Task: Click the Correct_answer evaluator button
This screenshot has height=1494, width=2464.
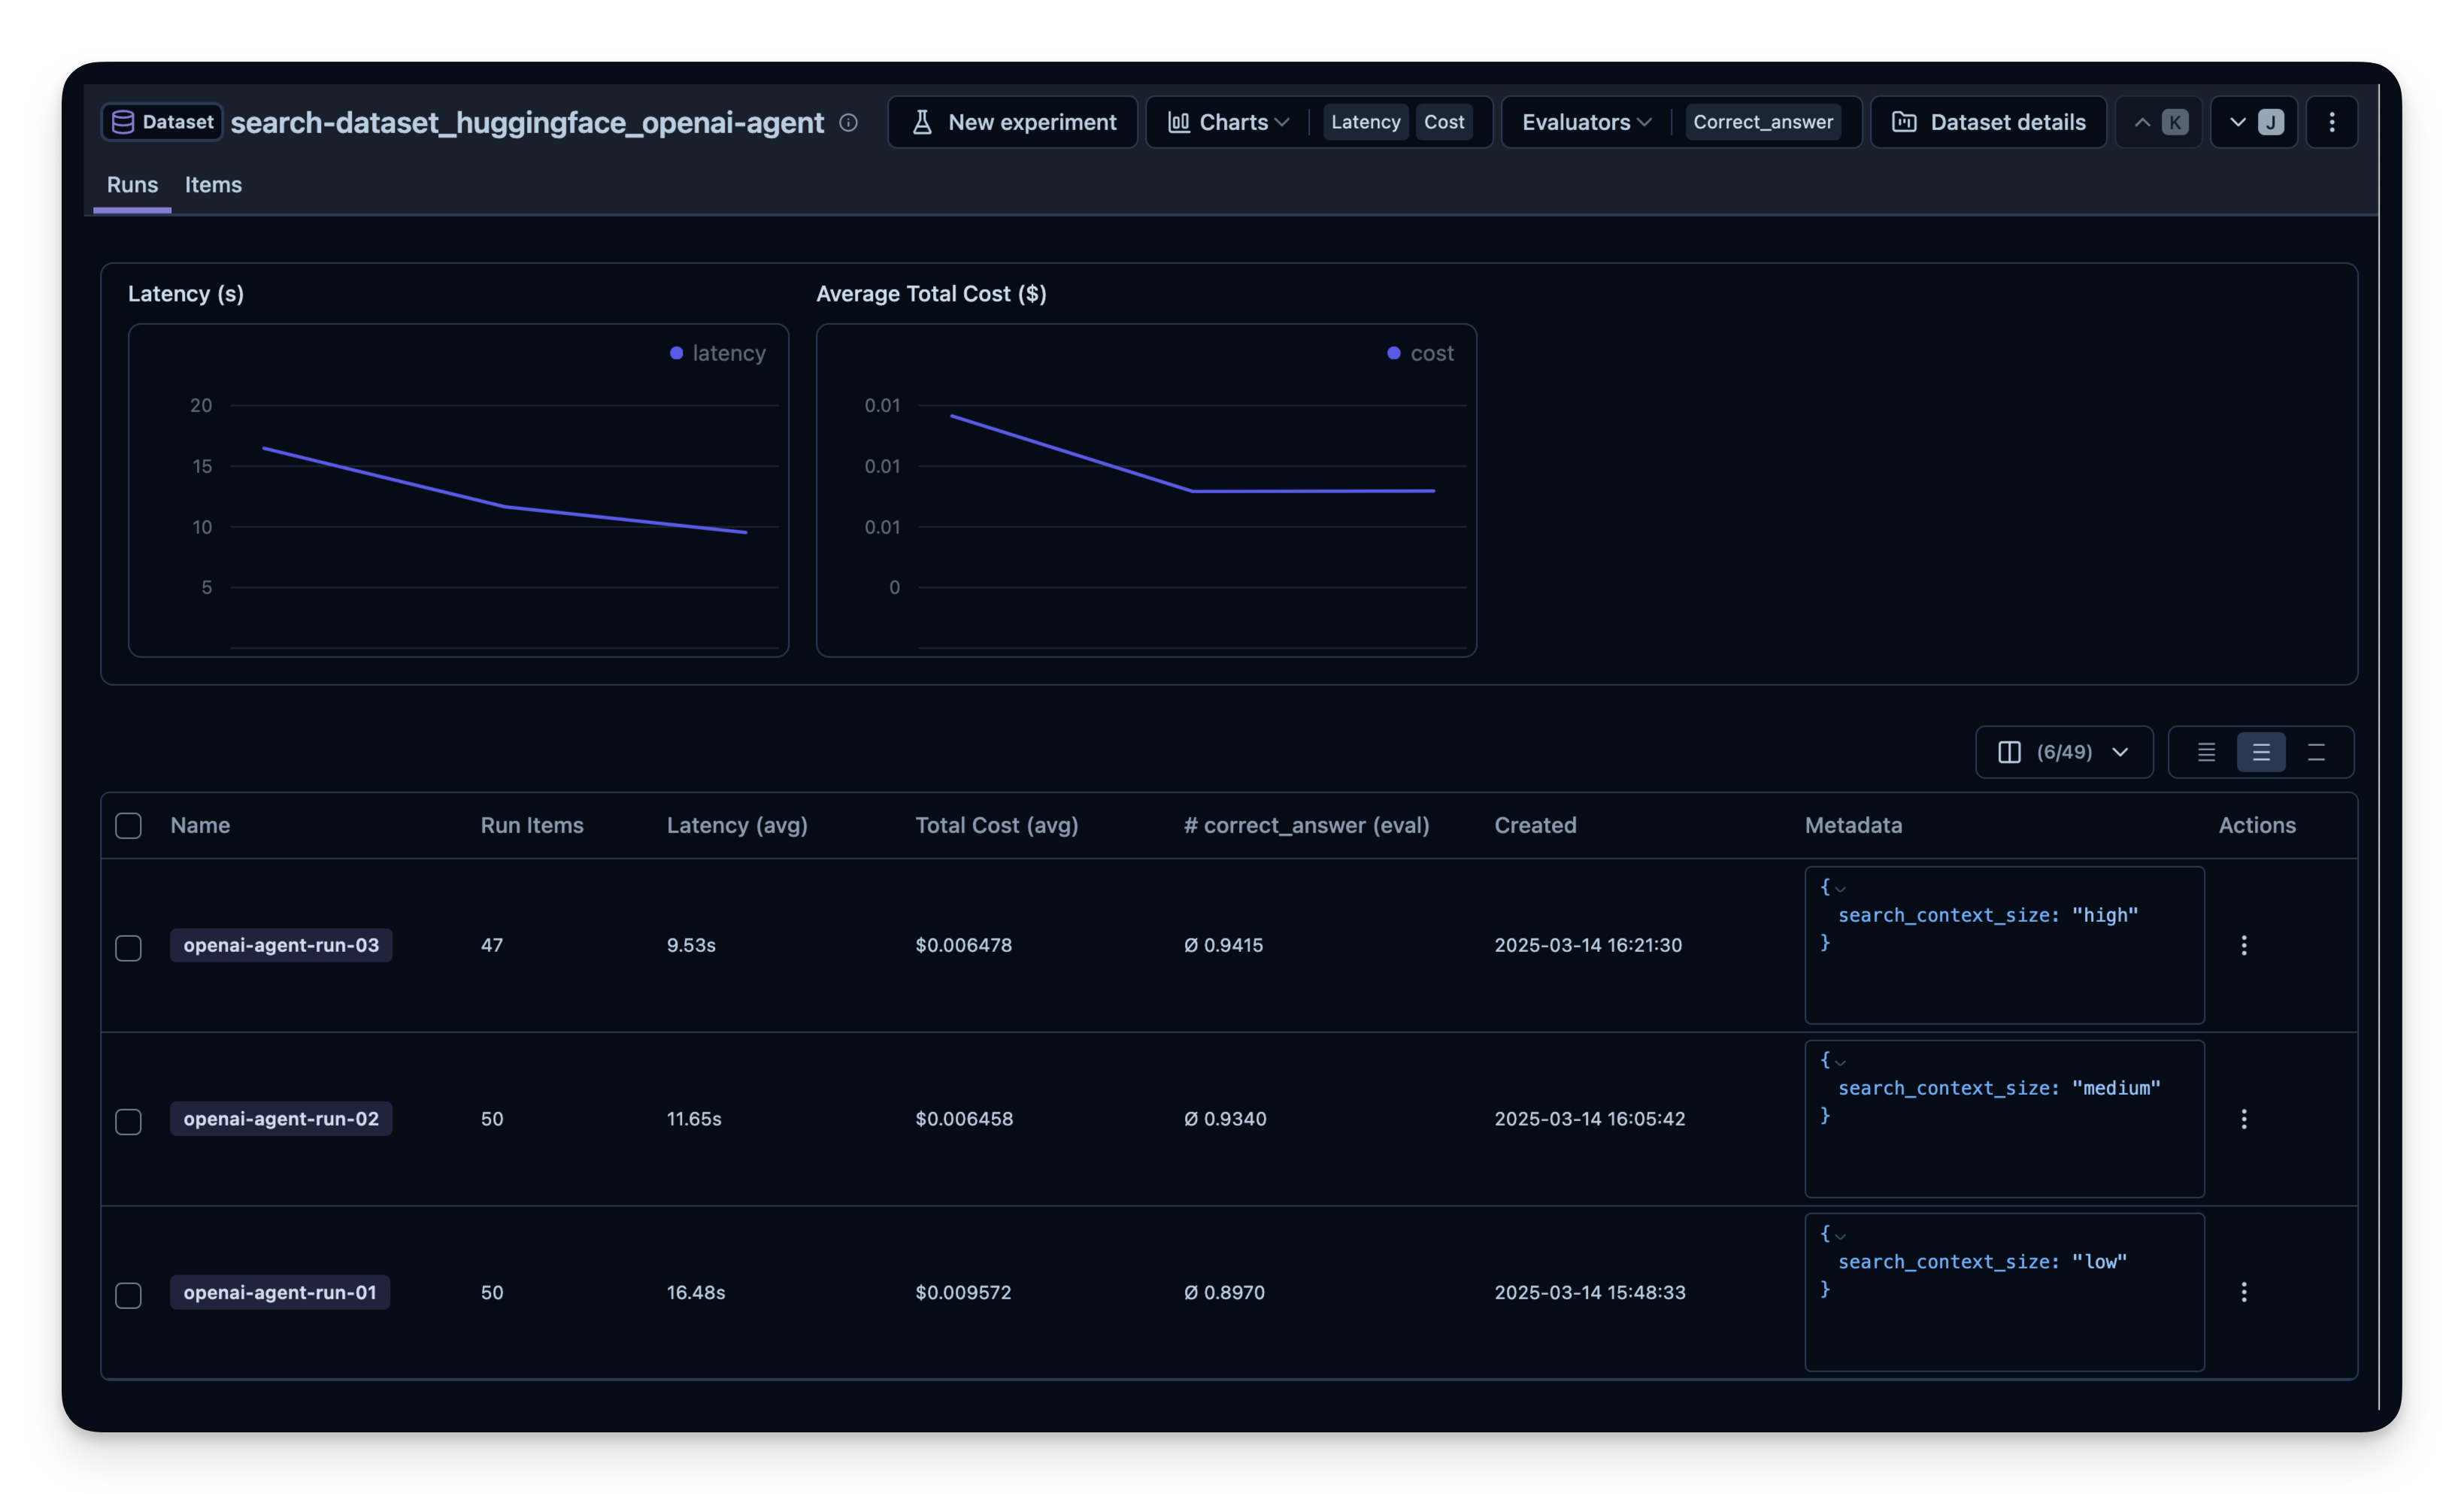Action: tap(1763, 121)
